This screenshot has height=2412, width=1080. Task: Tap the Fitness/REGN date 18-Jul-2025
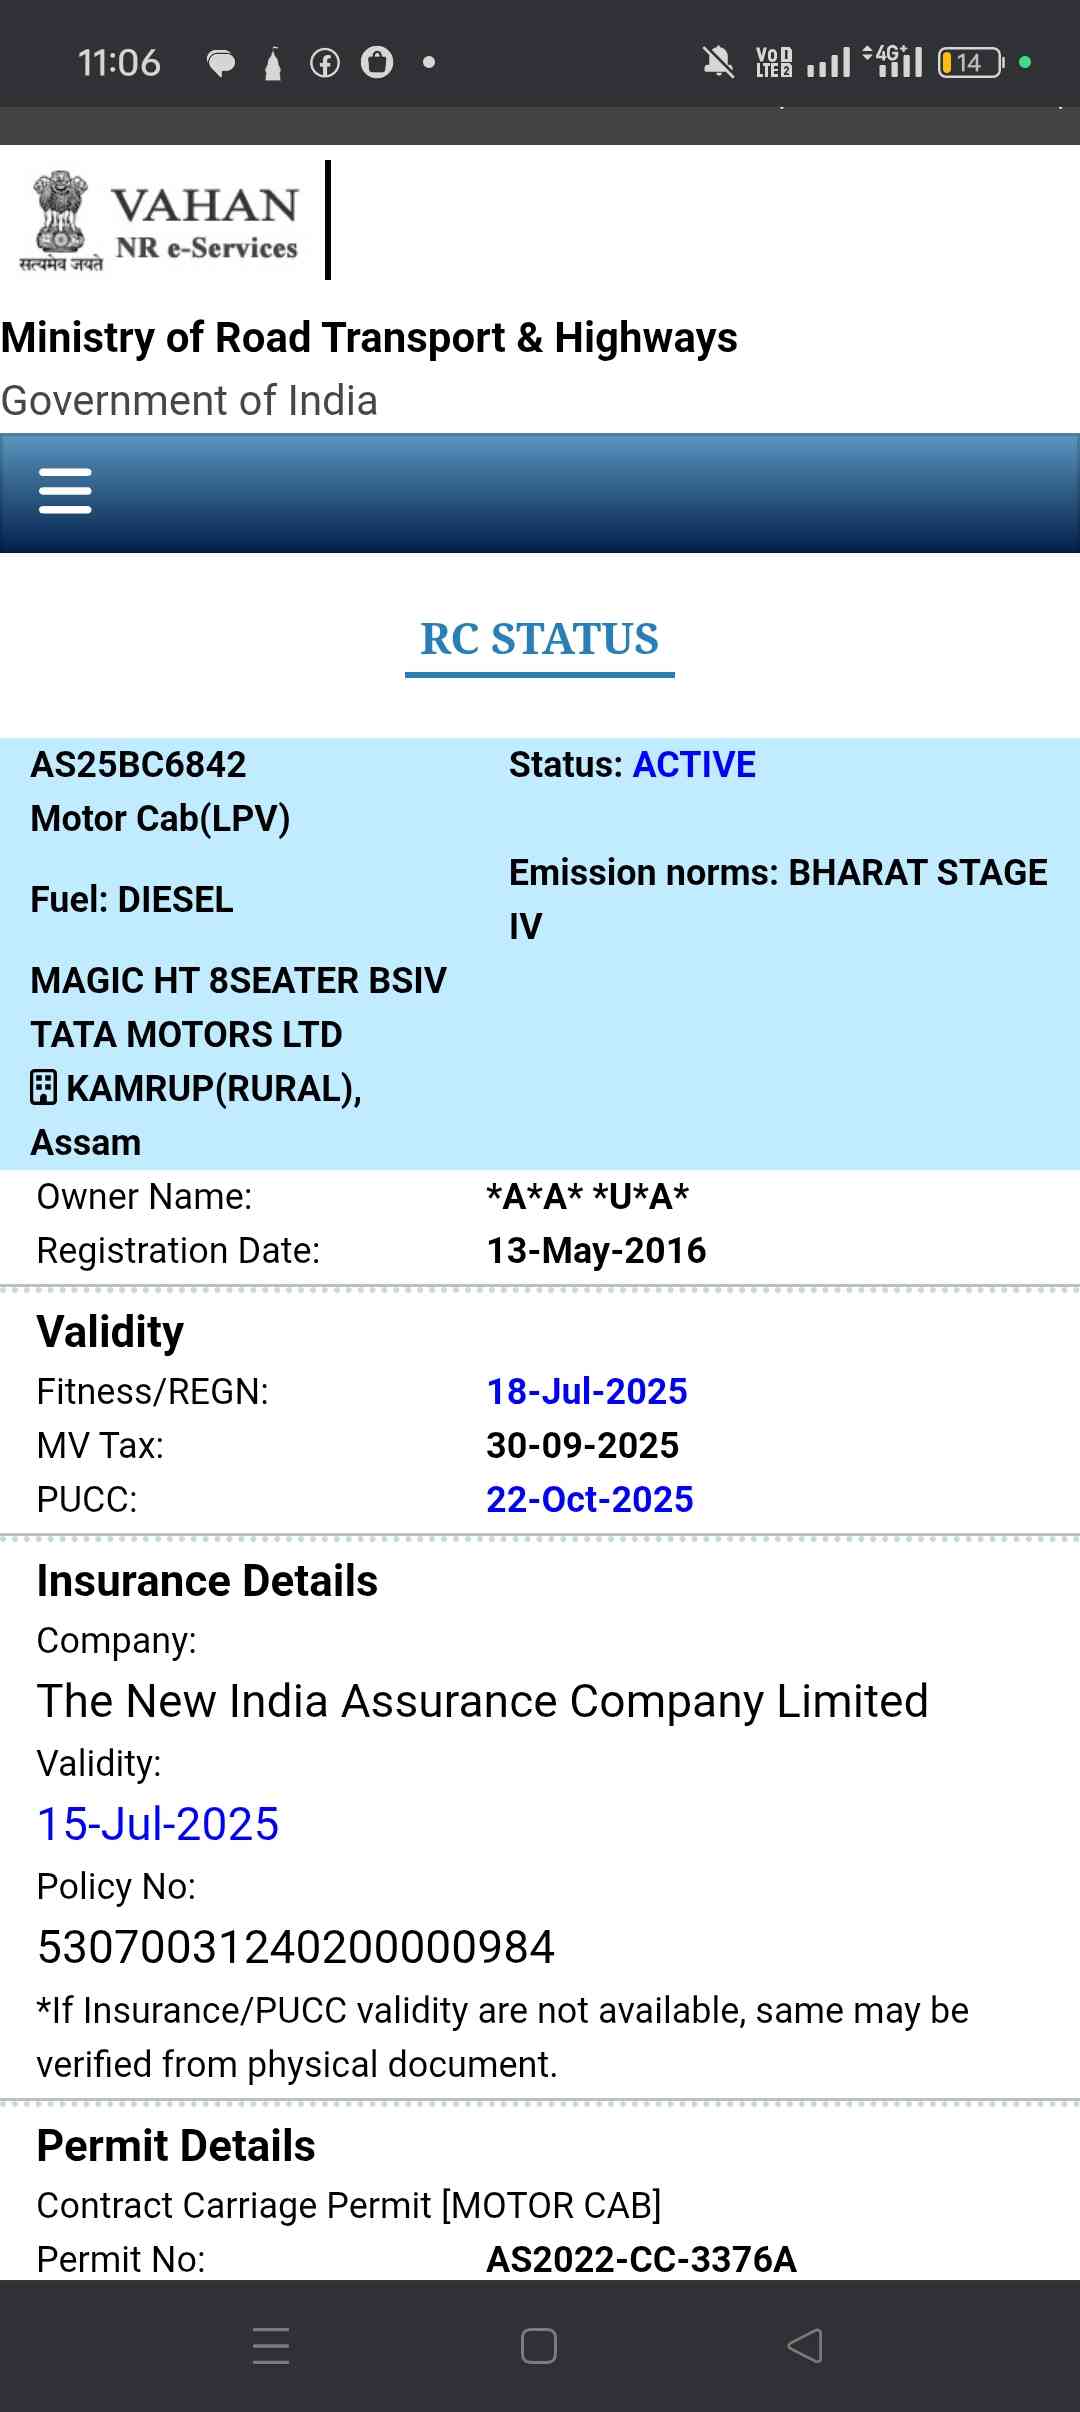coord(587,1391)
